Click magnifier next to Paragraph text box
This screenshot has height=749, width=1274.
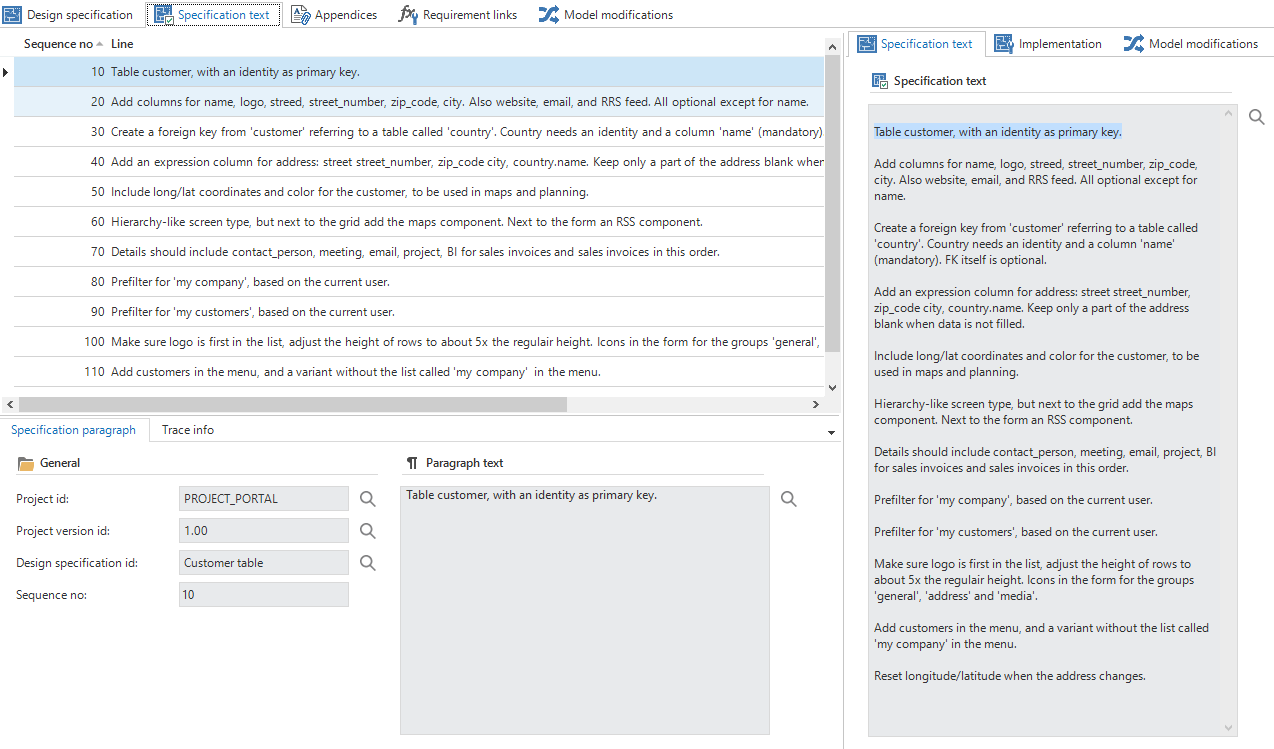(x=789, y=499)
